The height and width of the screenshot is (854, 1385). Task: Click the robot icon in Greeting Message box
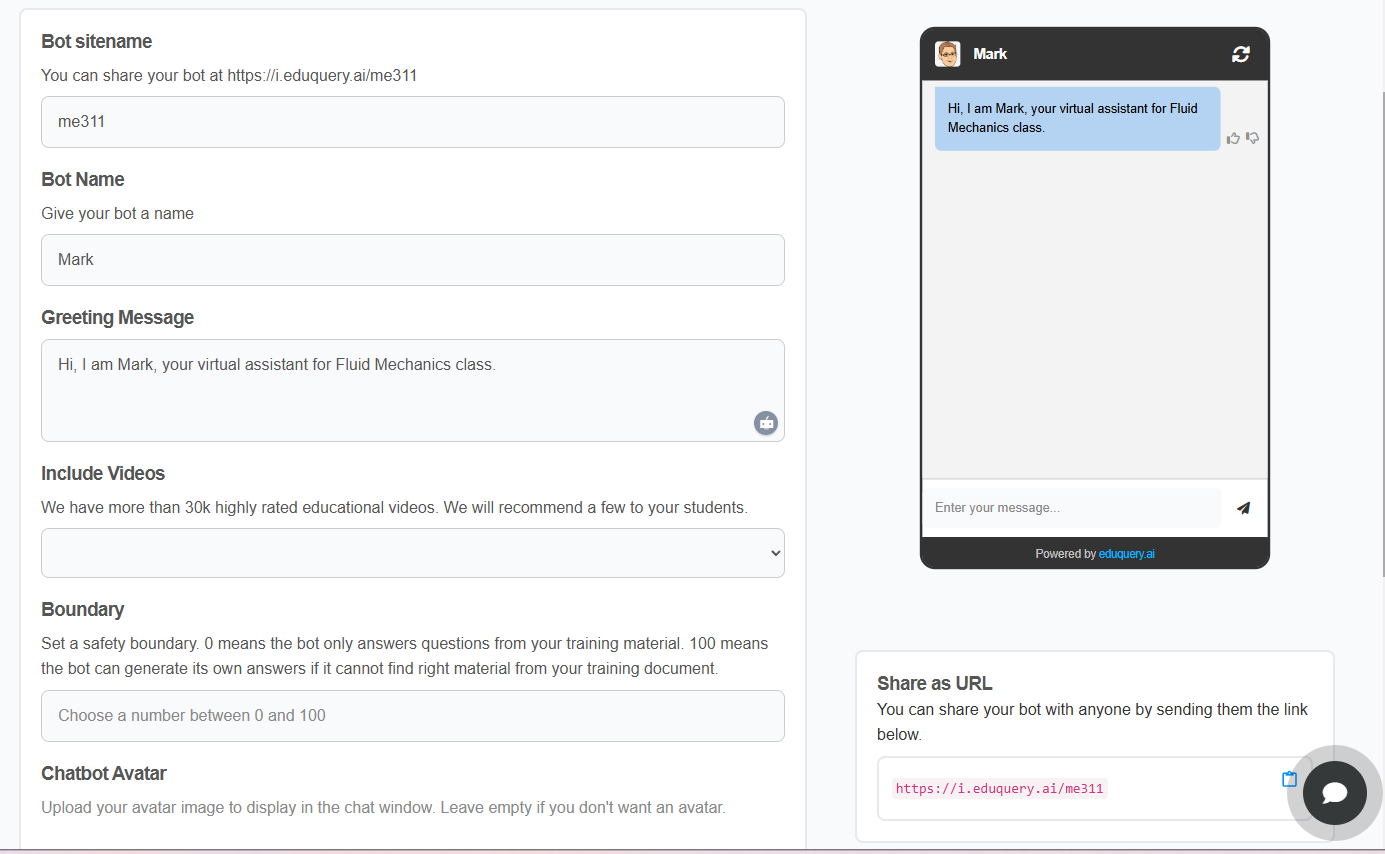click(x=765, y=423)
